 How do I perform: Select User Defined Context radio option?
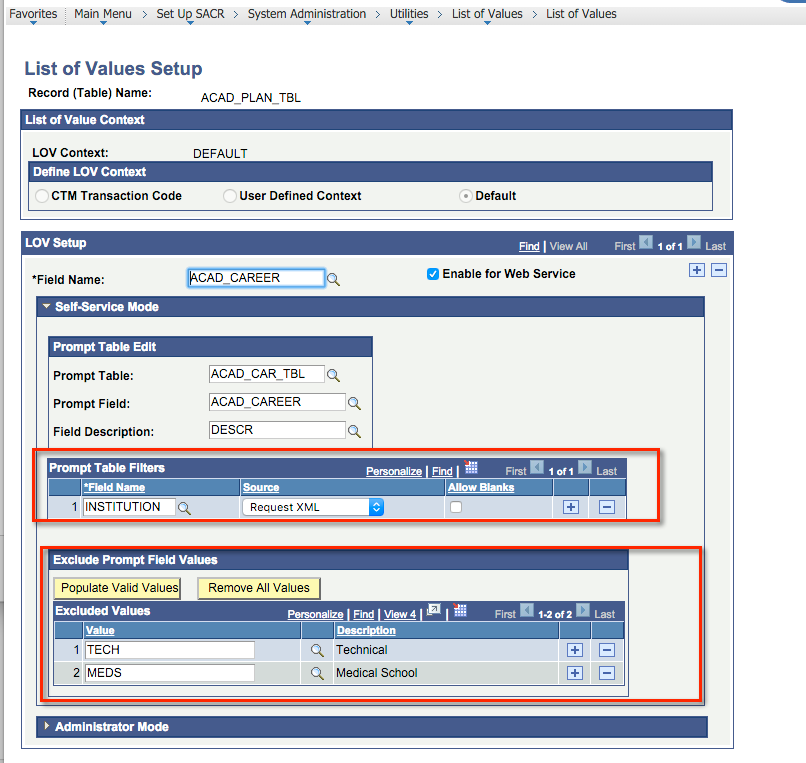click(x=230, y=196)
